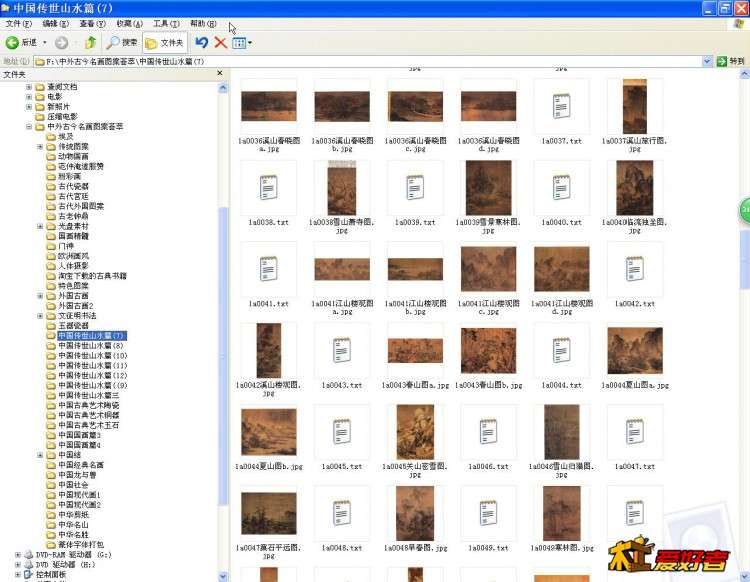Select the 1a0038.txt file icon
Image resolution: width=750 pixels, height=582 pixels.
268,187
